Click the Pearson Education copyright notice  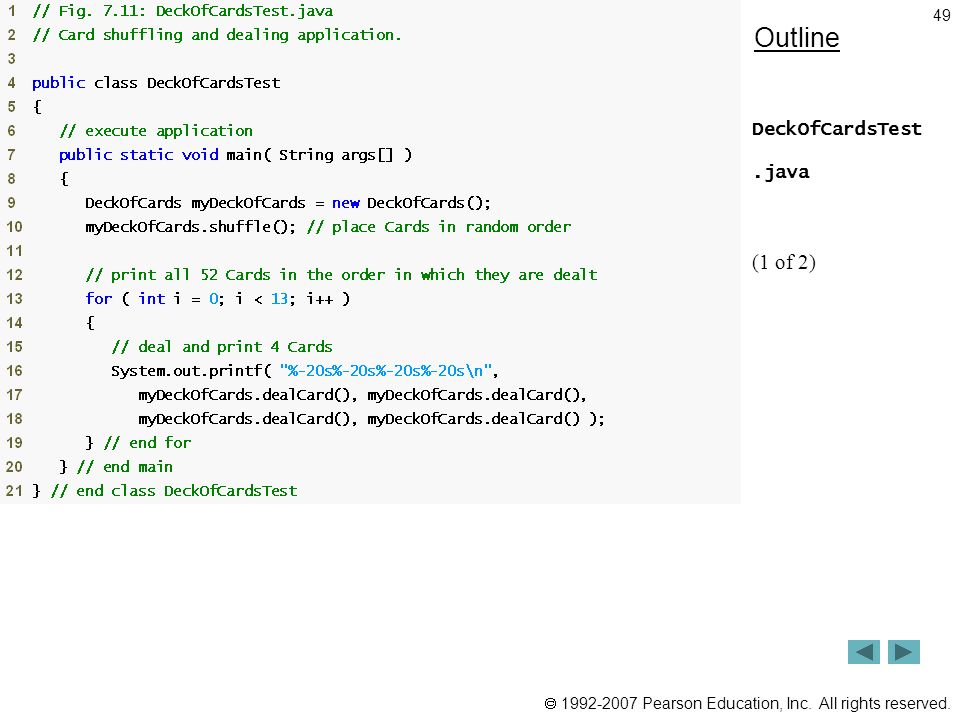point(747,703)
